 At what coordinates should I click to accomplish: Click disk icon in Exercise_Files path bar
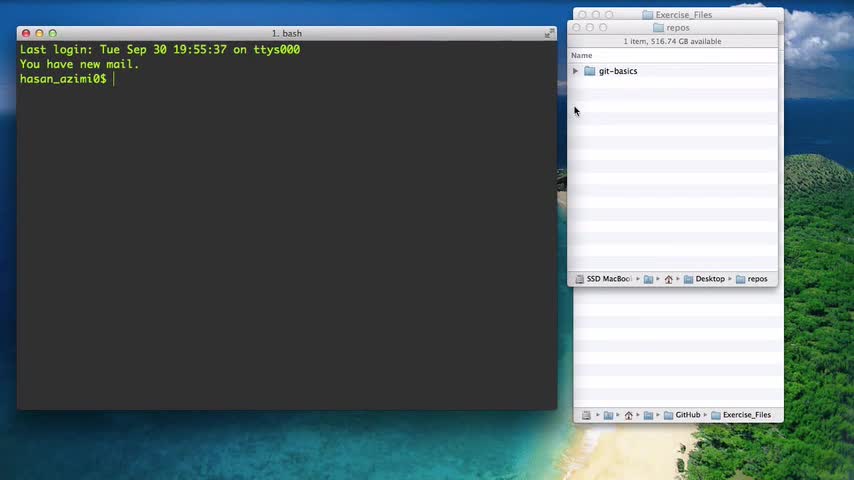pyautogui.click(x=586, y=415)
